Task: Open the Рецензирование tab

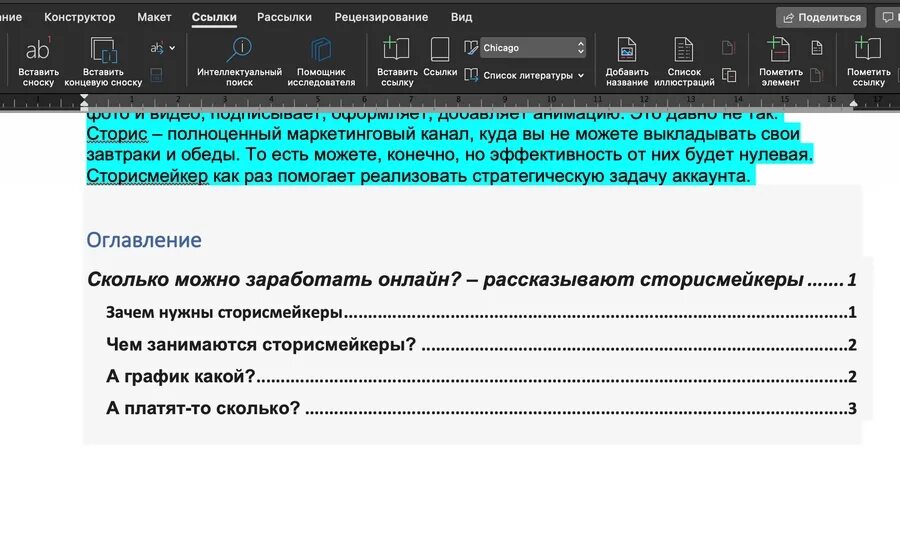Action: pos(381,17)
